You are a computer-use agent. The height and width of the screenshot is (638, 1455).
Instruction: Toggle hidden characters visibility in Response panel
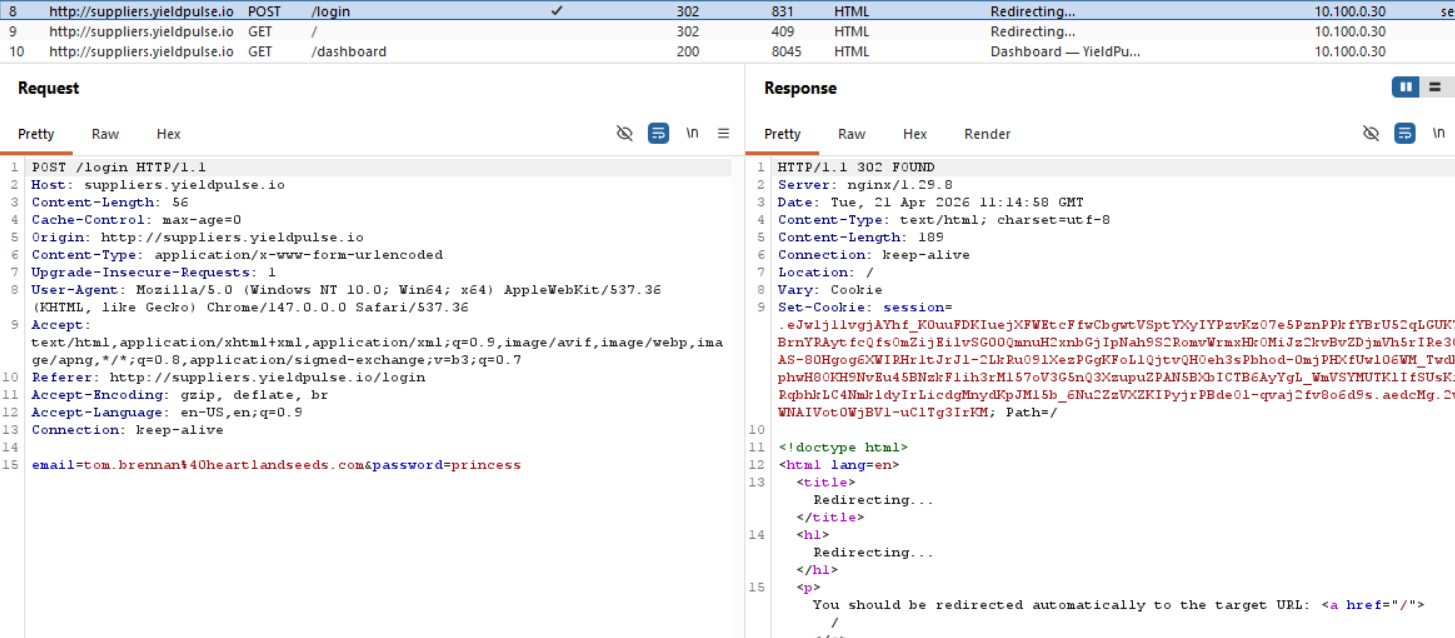click(1371, 133)
